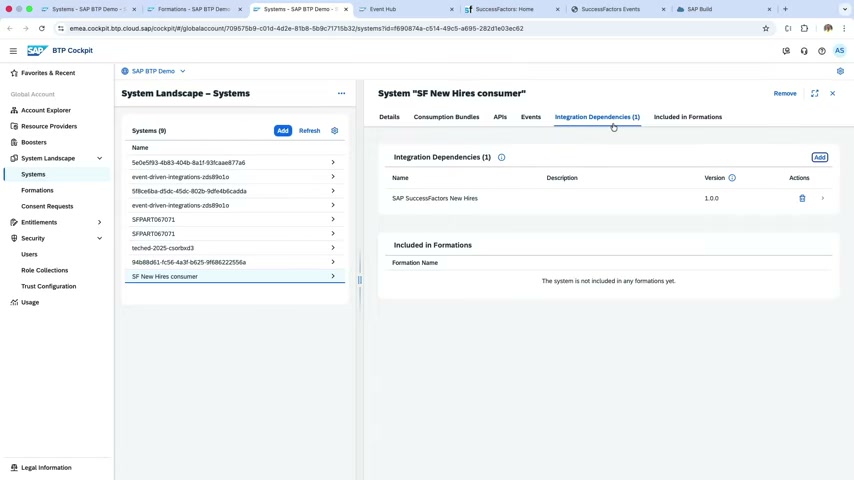Open the help question mark icon
Screen dimensions: 854x480
[x=821, y=51]
